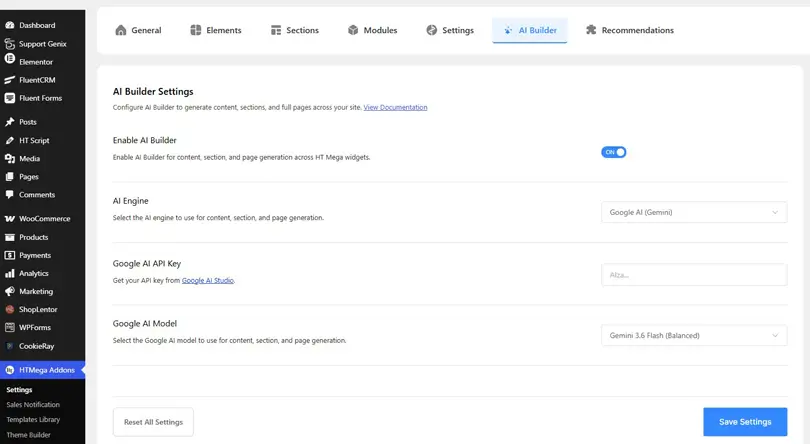
Task: Open Templates Library submenu item
Action: (33, 420)
